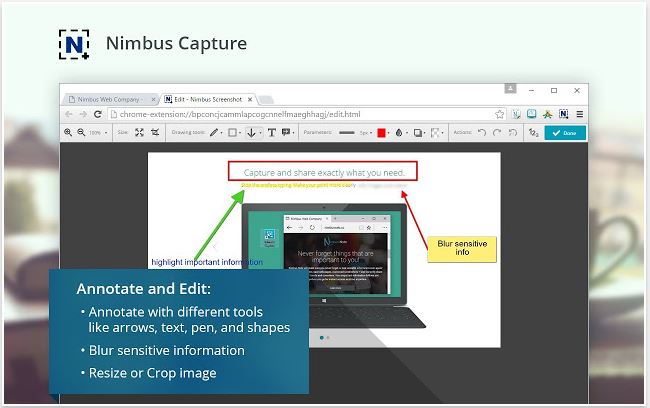The height and width of the screenshot is (408, 650).
Task: Undo the last action
Action: pos(482,132)
